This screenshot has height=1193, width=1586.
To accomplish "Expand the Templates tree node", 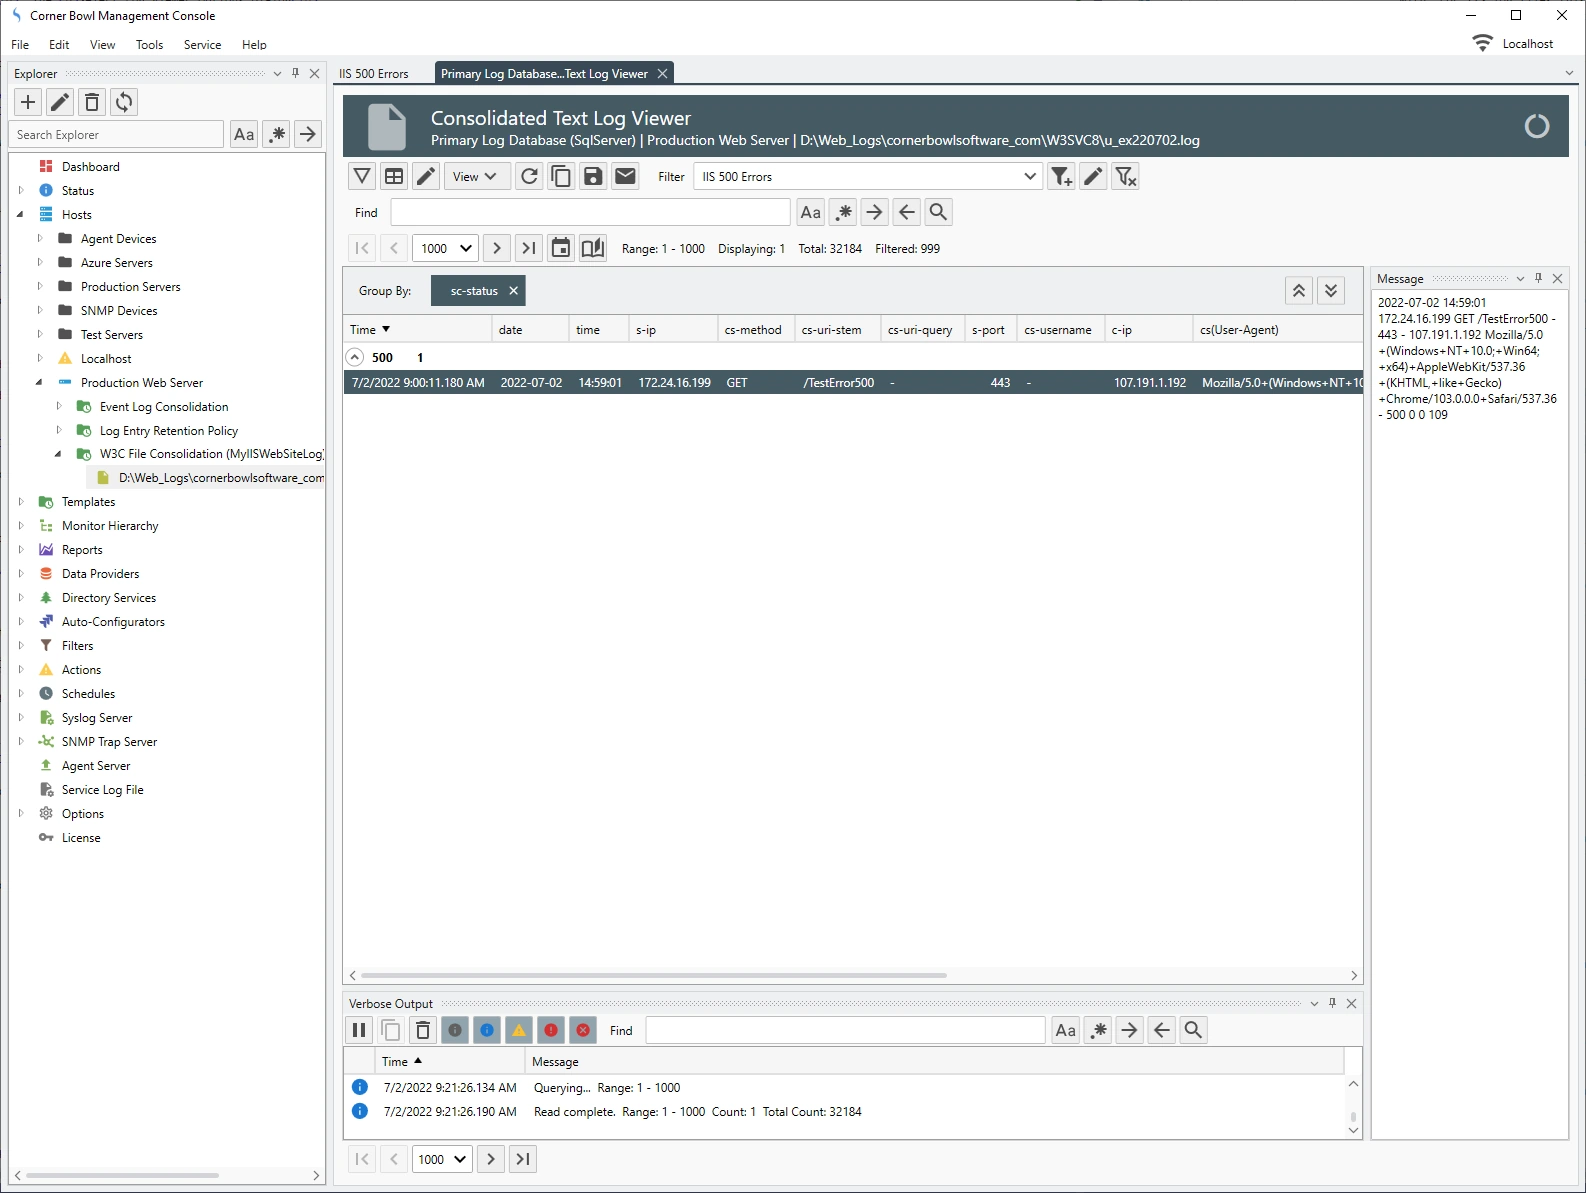I will 21,502.
